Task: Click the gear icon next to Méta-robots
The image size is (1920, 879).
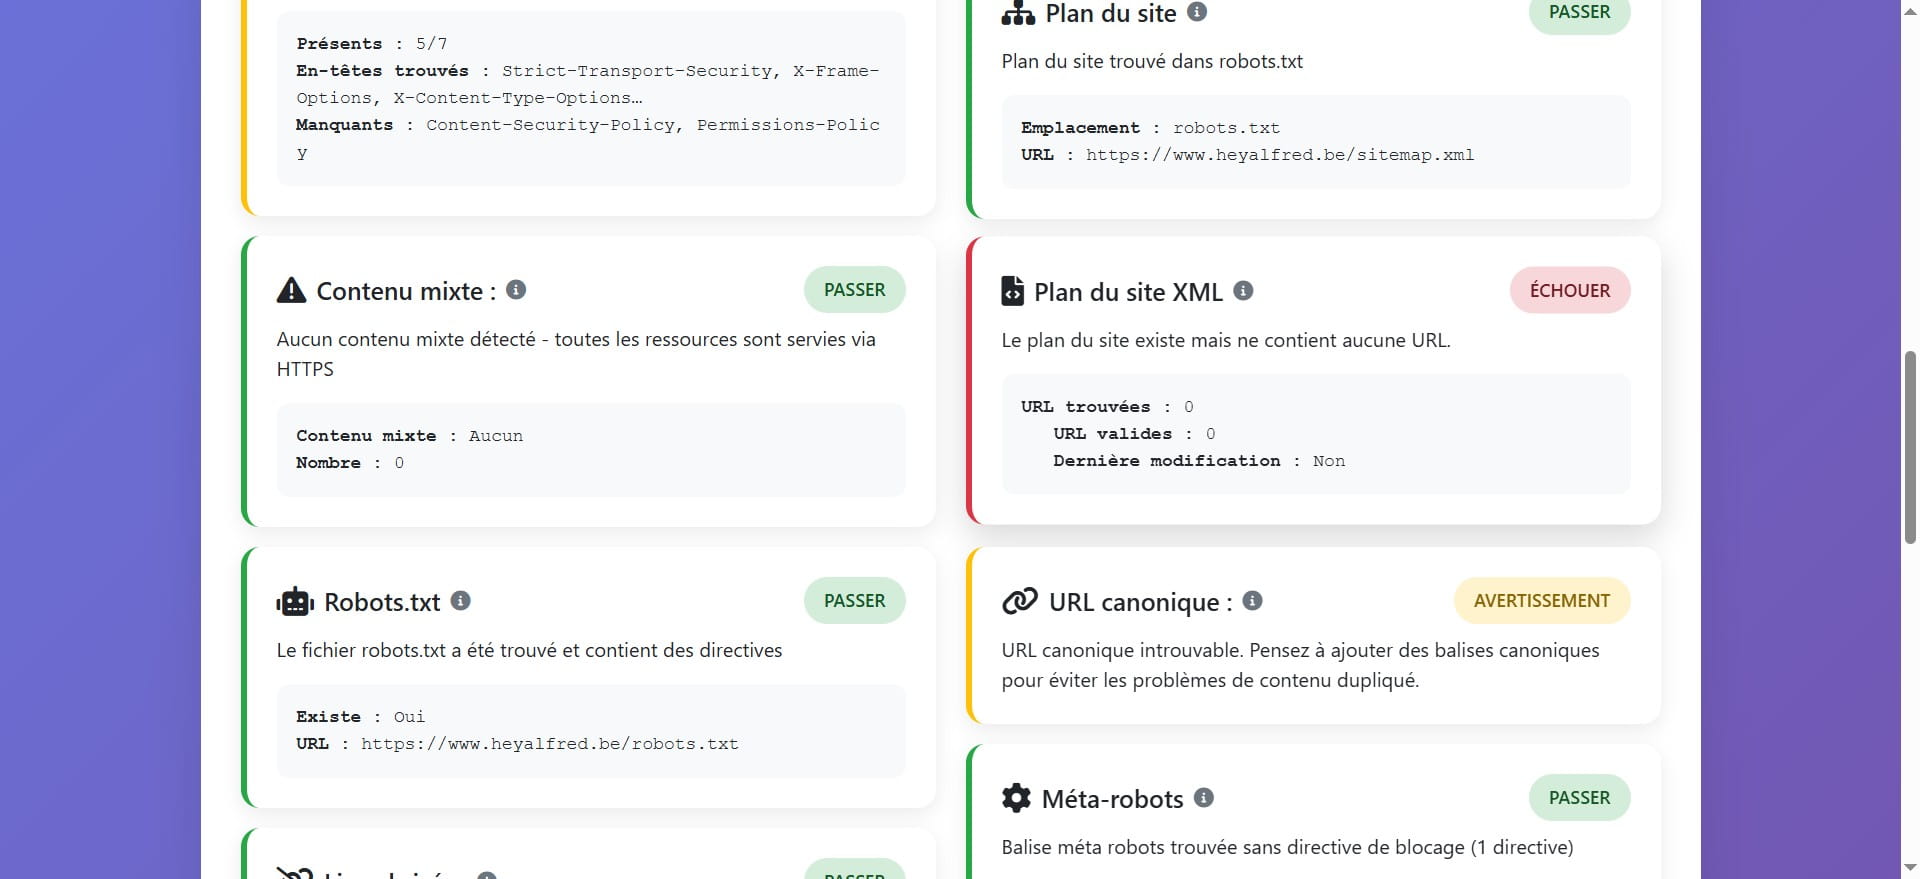Action: tap(1016, 797)
